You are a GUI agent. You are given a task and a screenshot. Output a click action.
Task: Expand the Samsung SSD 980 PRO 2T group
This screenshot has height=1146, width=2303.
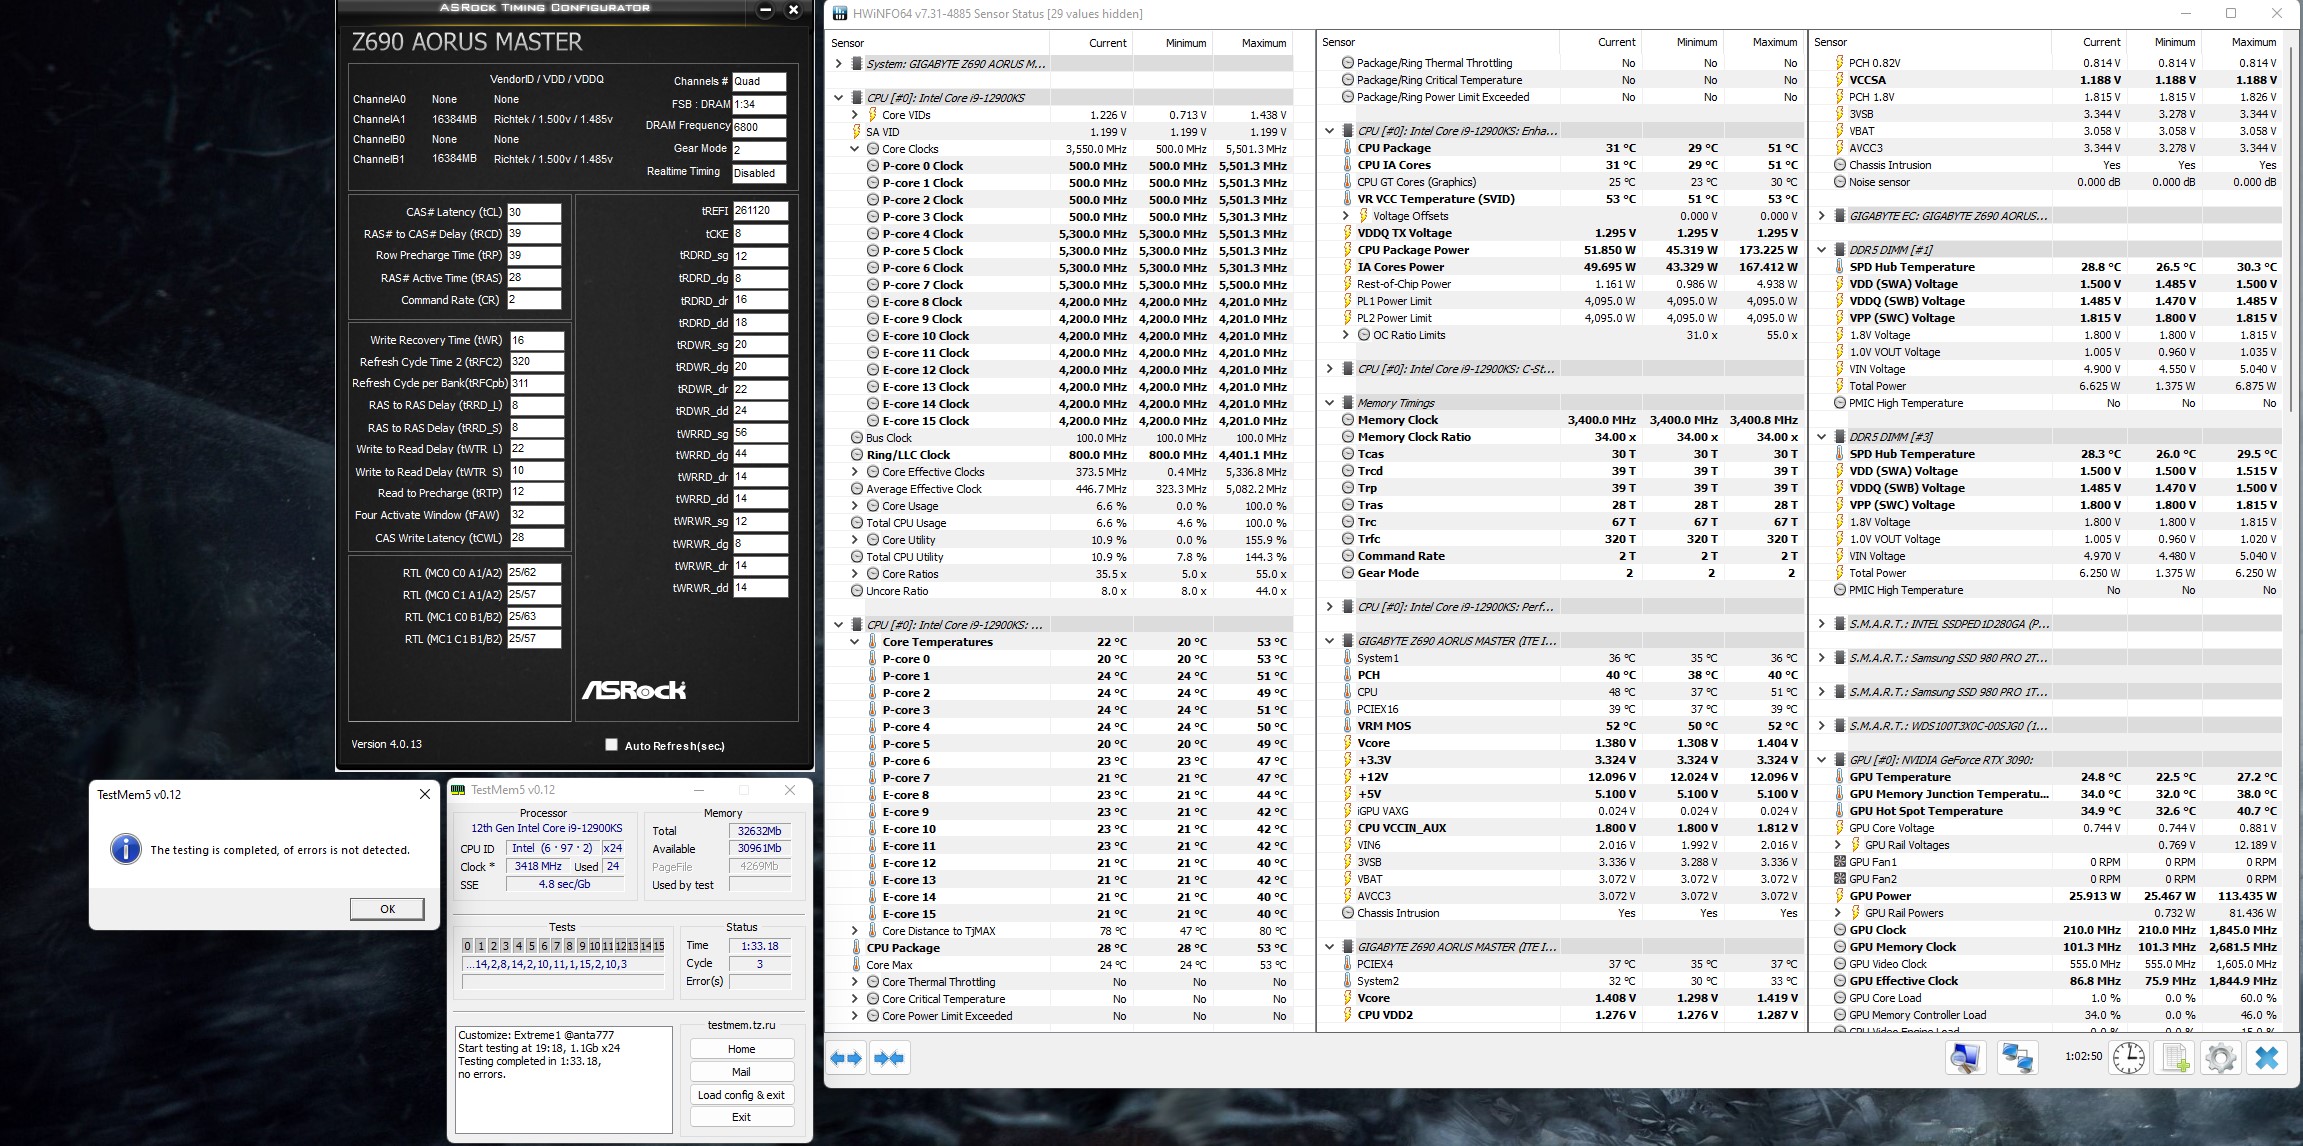pyautogui.click(x=1821, y=658)
